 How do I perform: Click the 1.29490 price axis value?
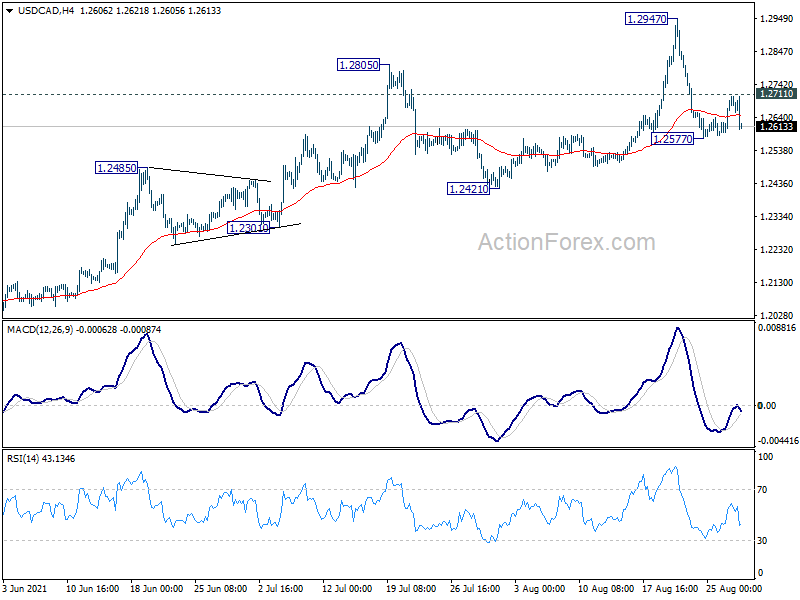[x=777, y=19]
